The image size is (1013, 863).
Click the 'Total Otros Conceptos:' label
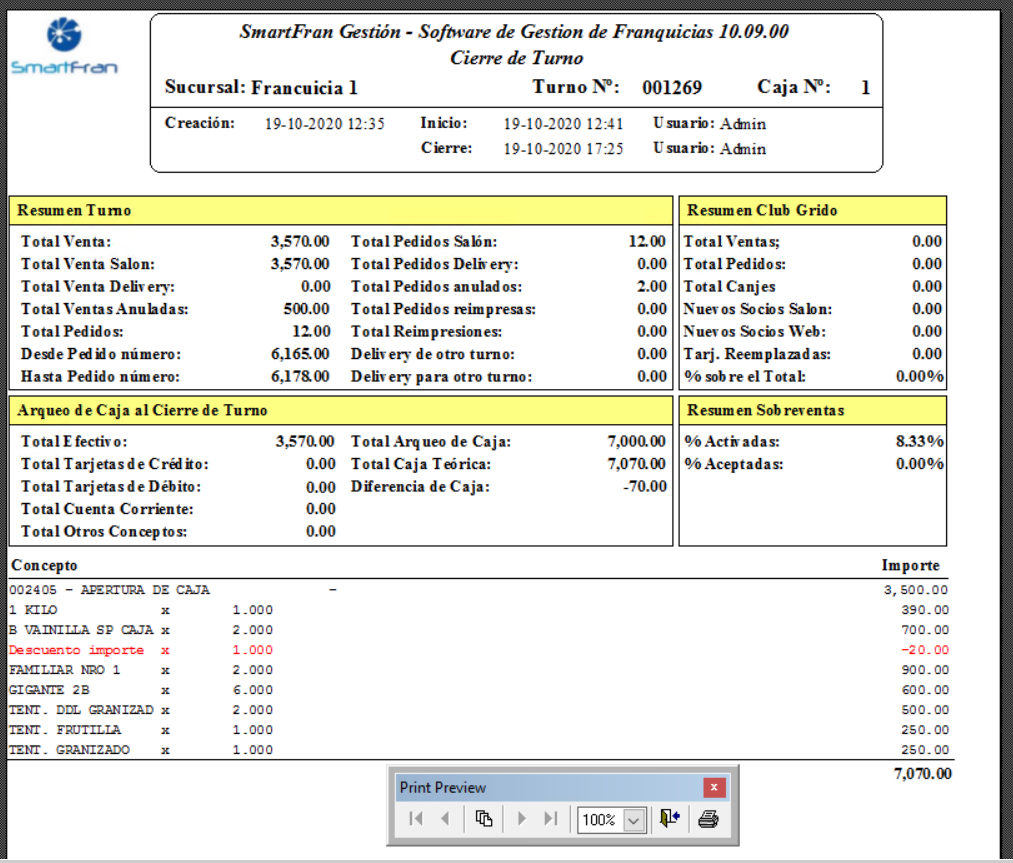tap(103, 532)
